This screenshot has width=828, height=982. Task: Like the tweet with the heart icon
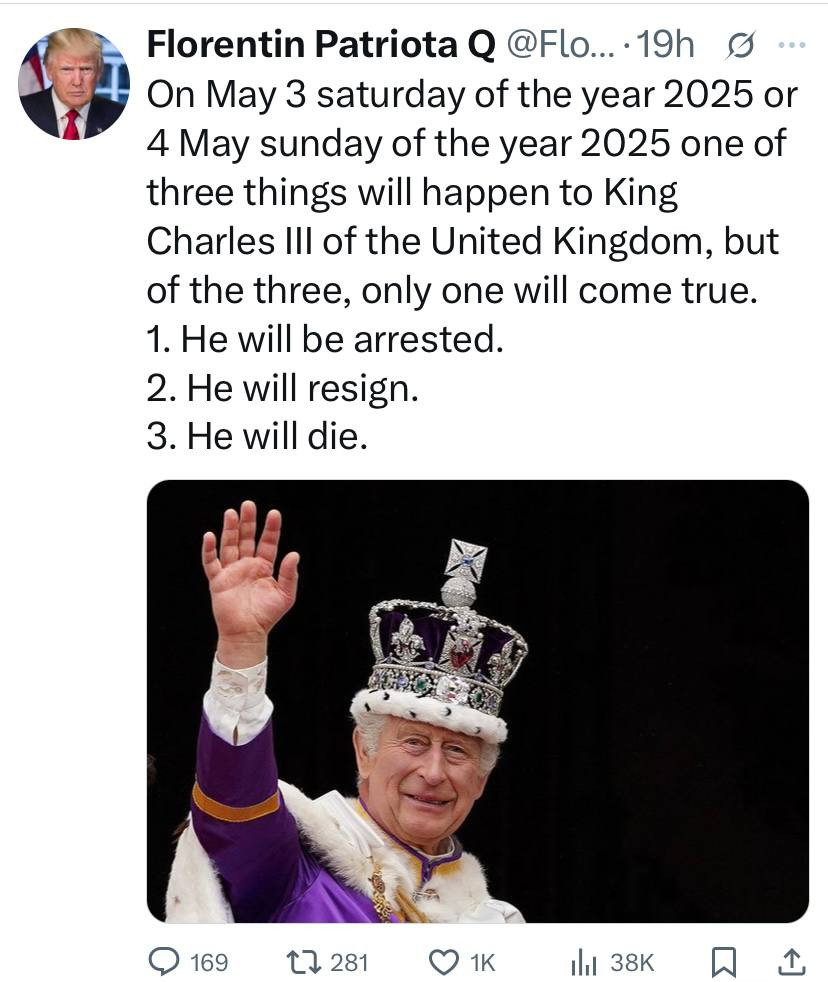(443, 962)
